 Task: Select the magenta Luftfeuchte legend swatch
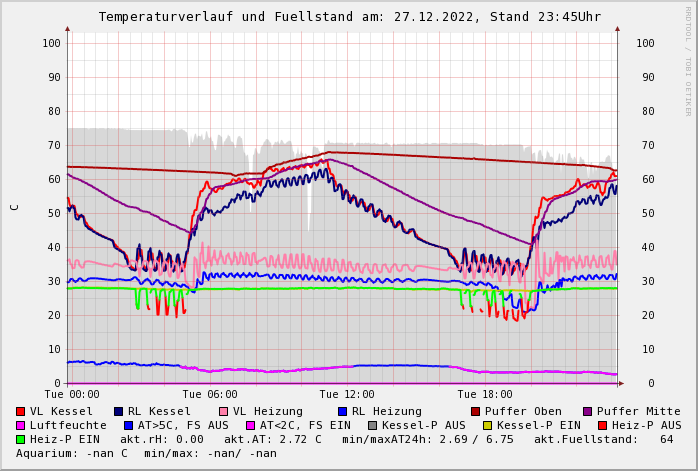click(x=20, y=425)
